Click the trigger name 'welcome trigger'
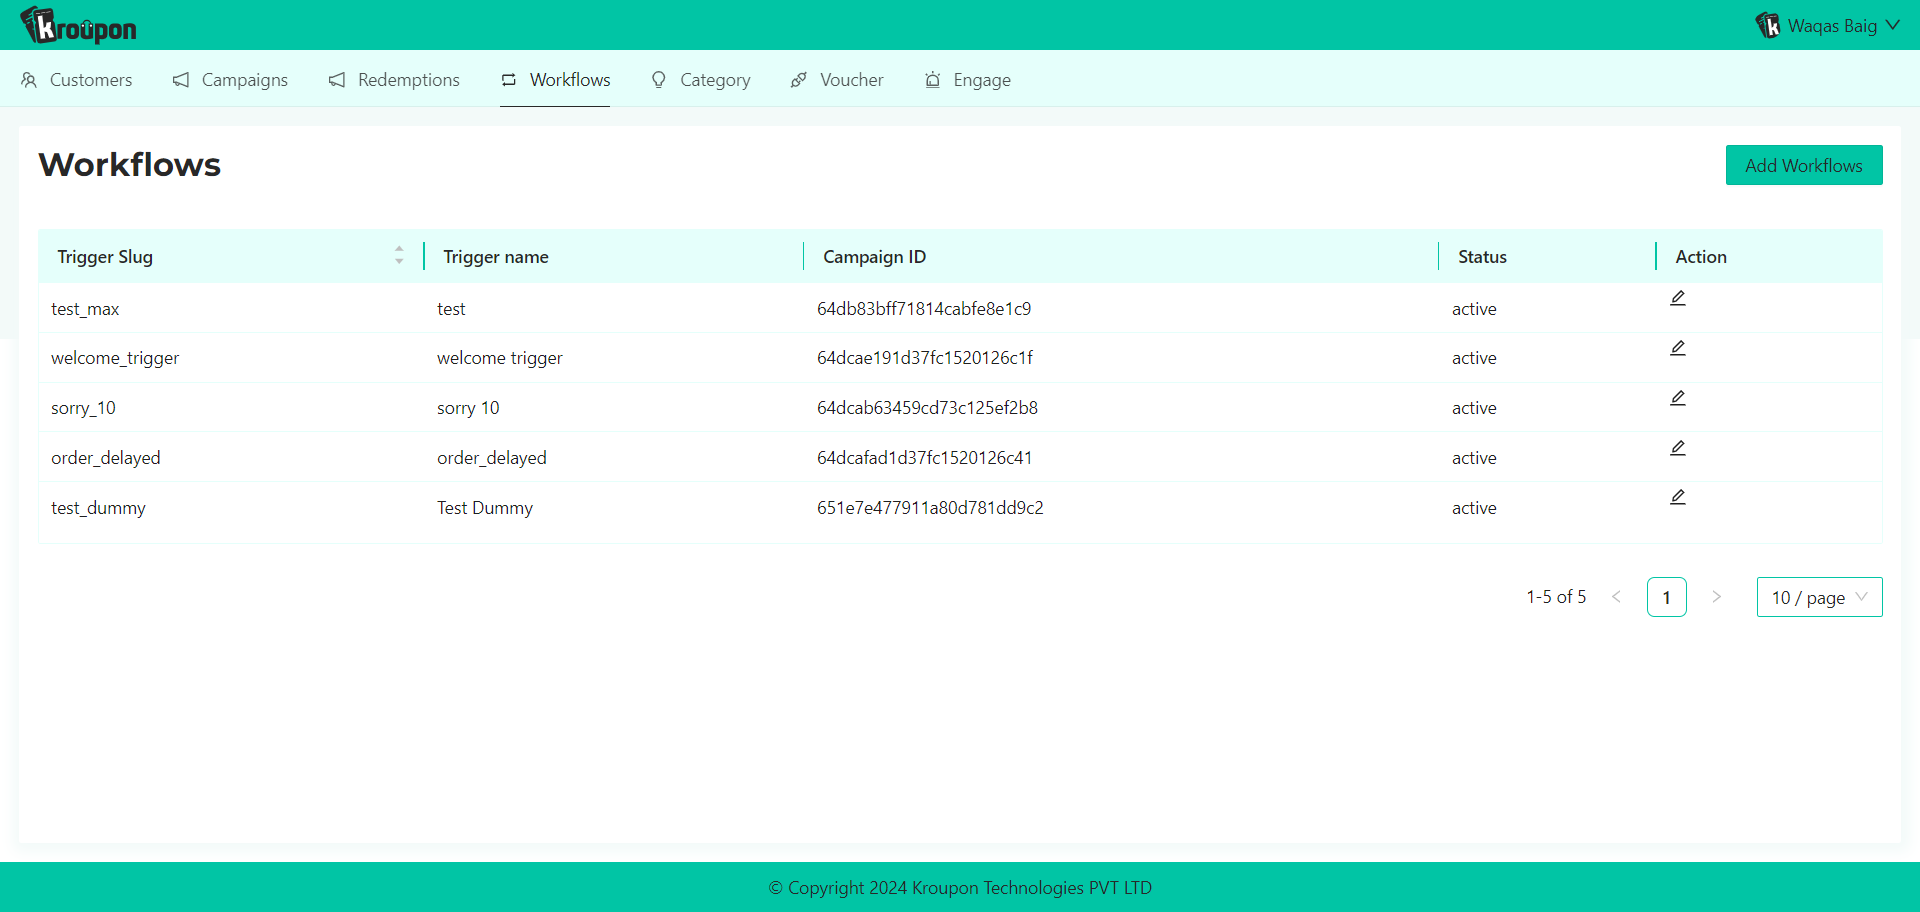 (x=500, y=358)
